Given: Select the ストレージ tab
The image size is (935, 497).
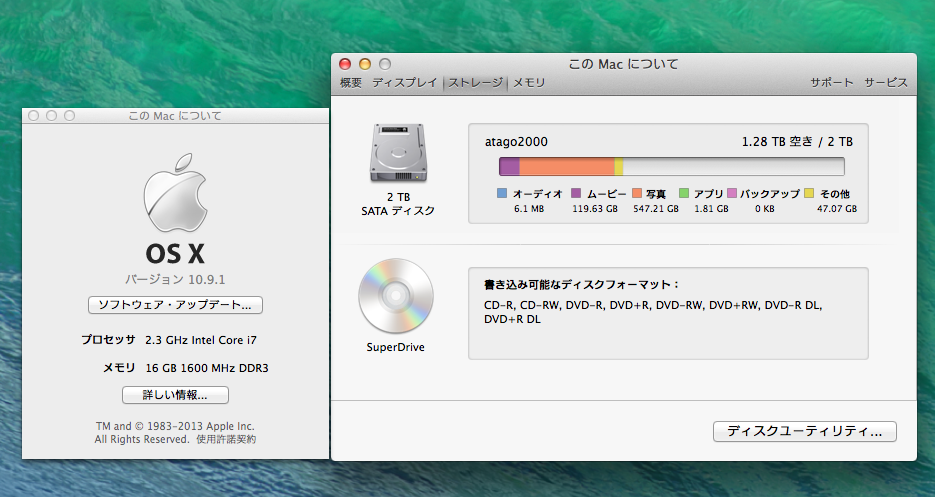Looking at the screenshot, I should 475,83.
